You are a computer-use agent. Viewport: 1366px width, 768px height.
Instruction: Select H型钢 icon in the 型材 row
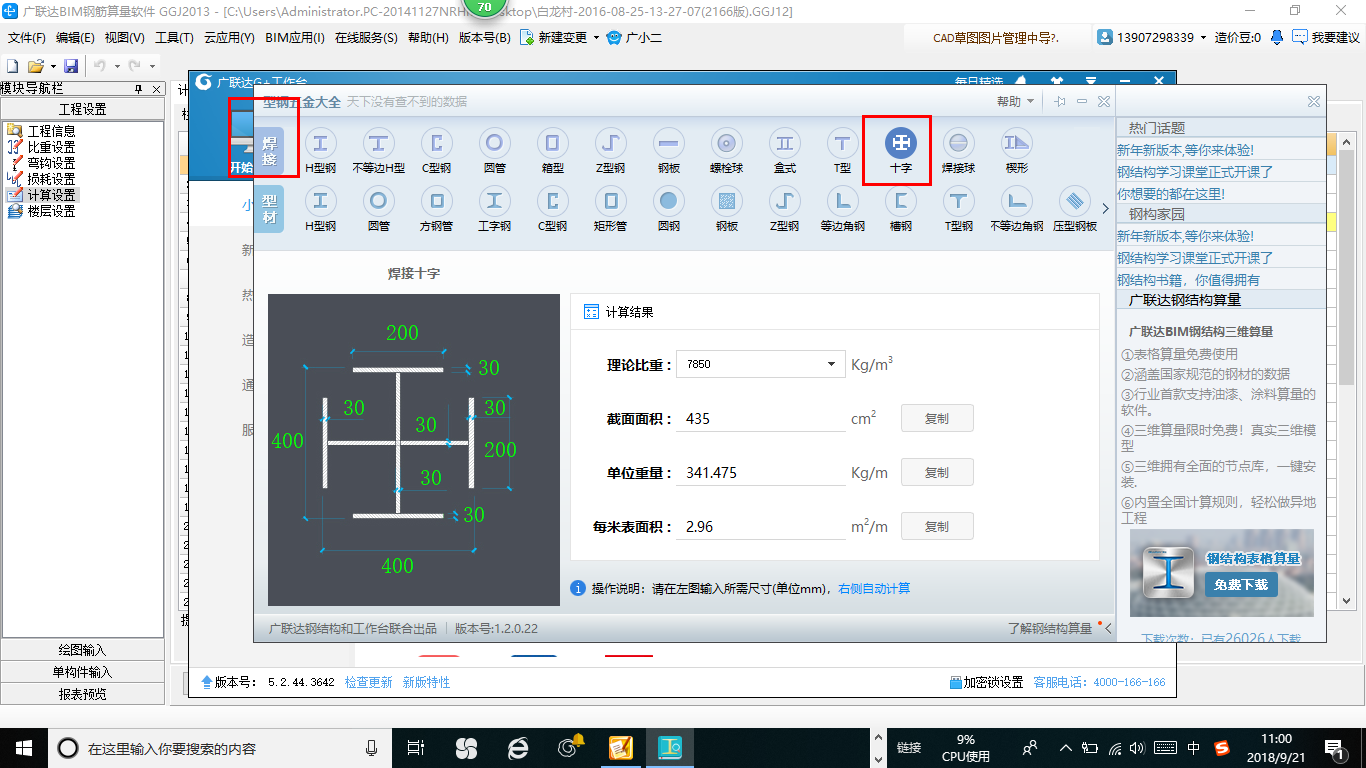pyautogui.click(x=321, y=201)
